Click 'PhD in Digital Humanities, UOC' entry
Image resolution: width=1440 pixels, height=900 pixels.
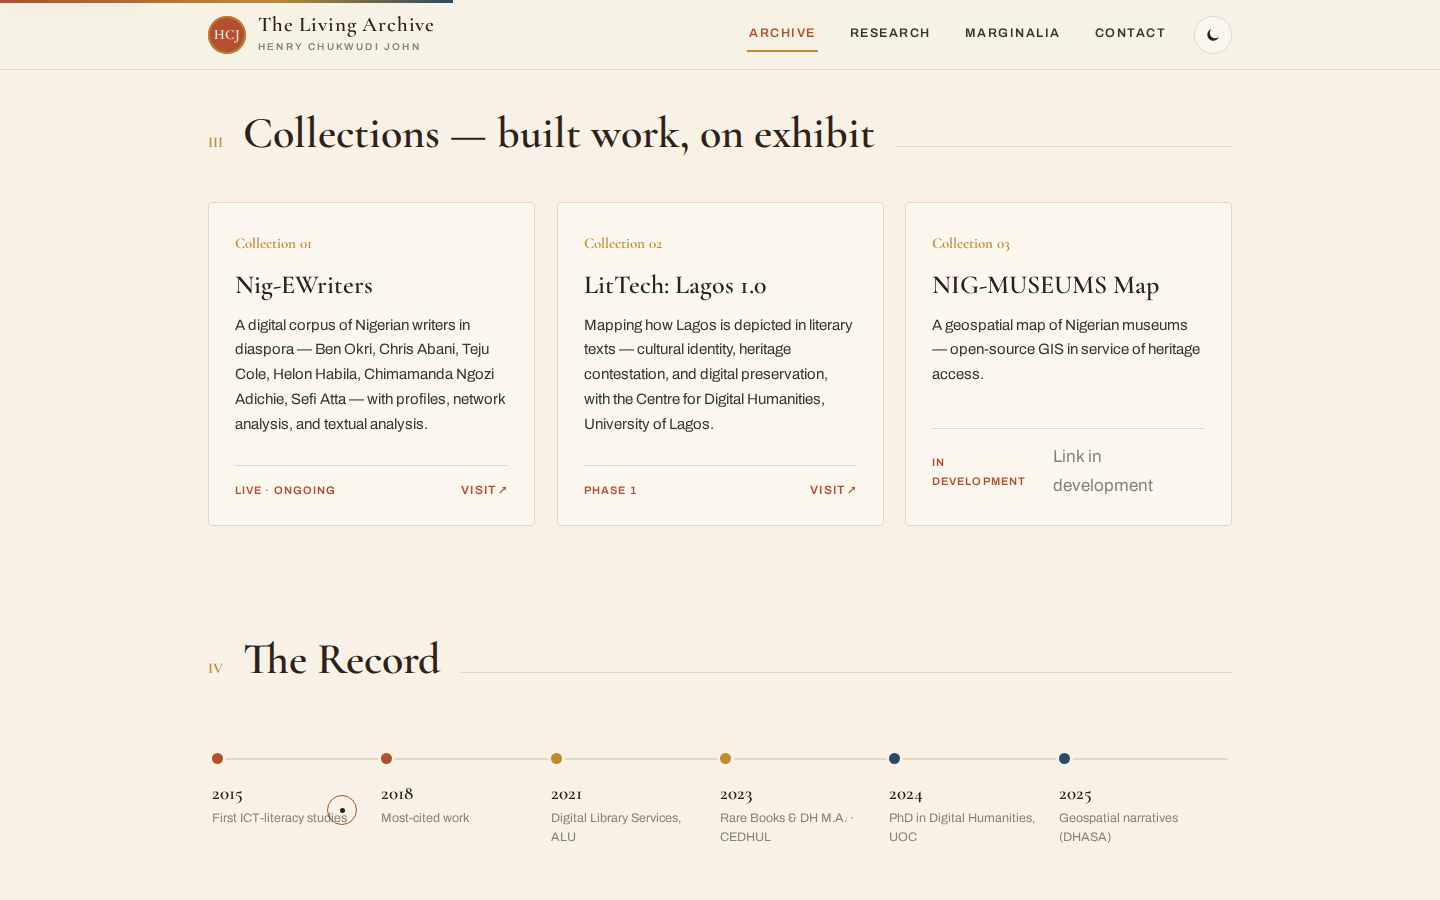[x=962, y=827]
